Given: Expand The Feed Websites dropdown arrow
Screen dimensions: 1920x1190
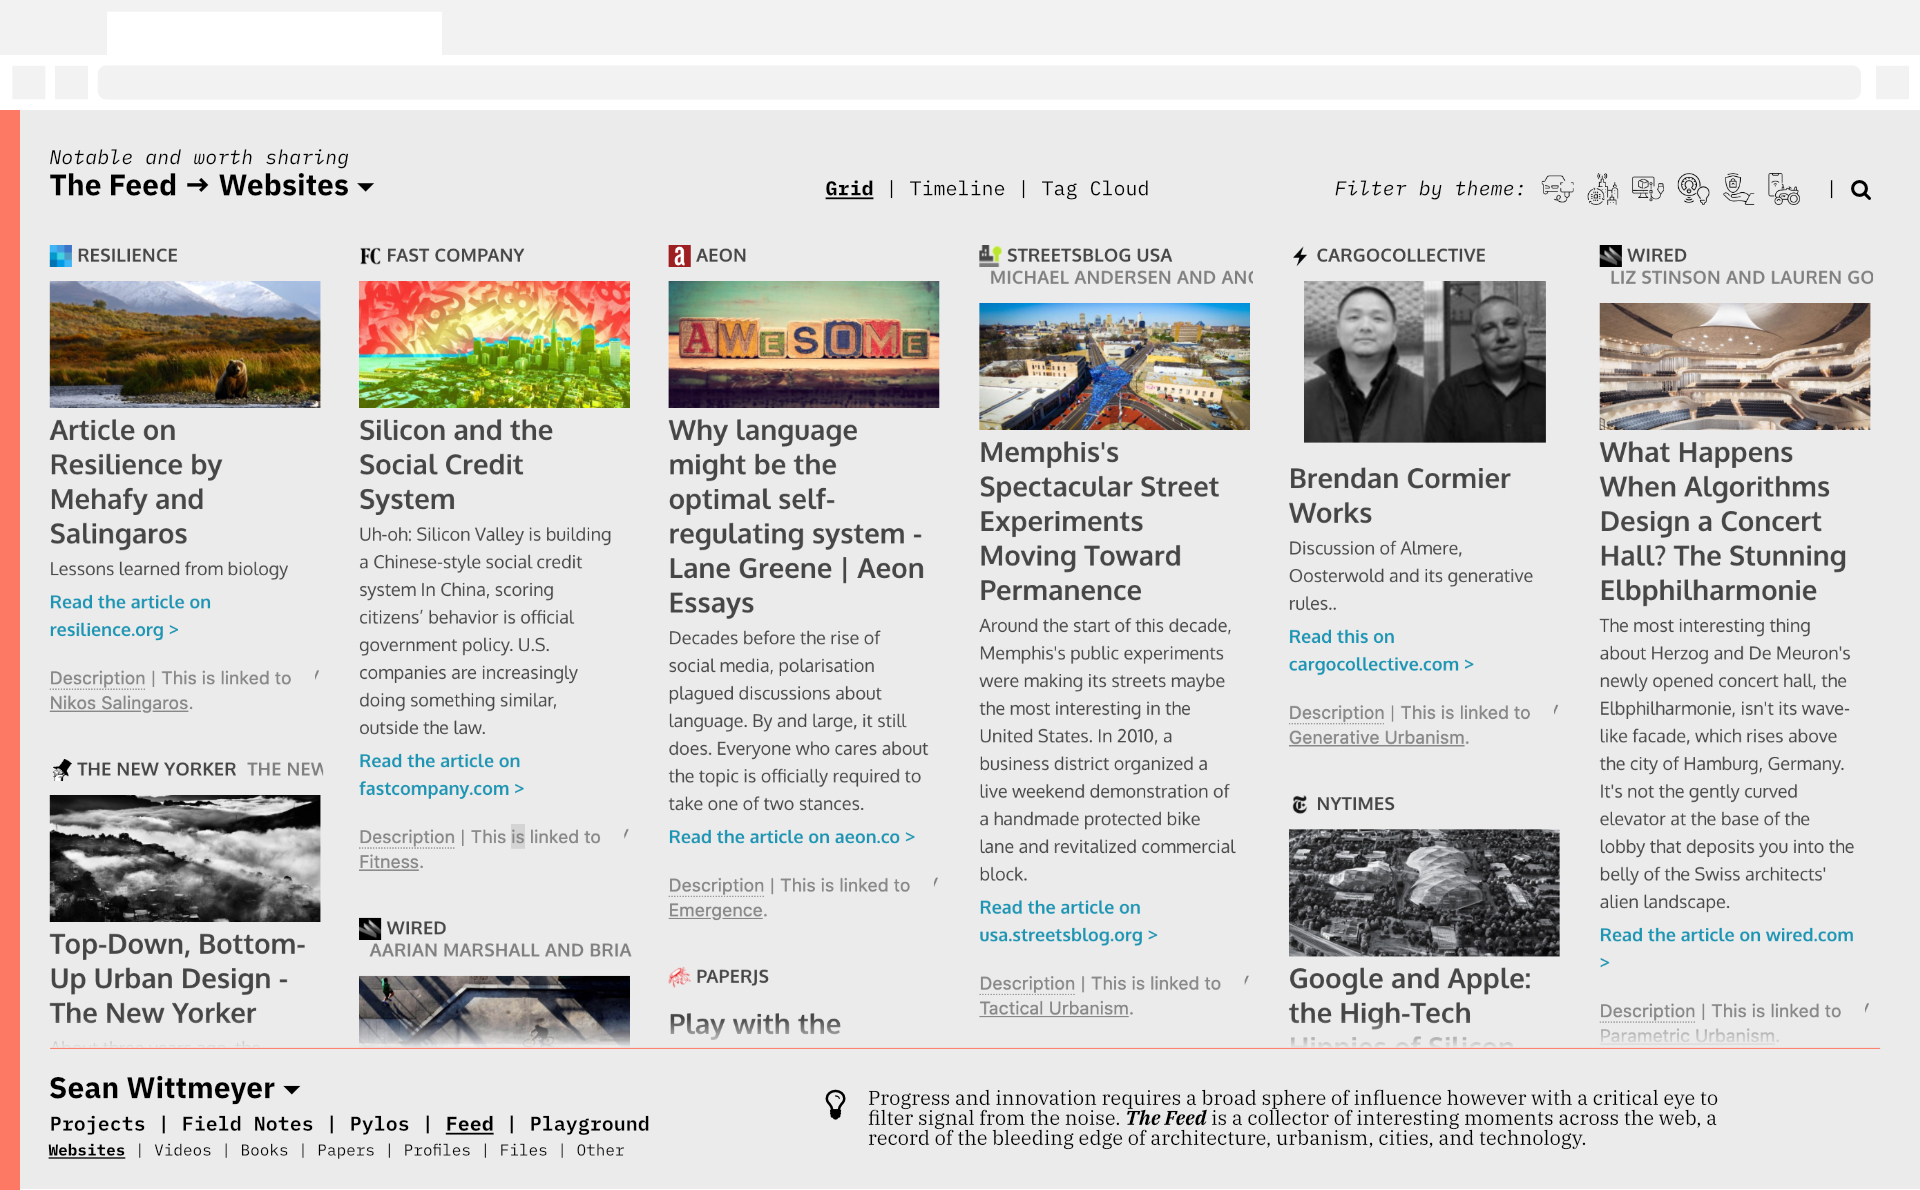Looking at the screenshot, I should point(366,187).
